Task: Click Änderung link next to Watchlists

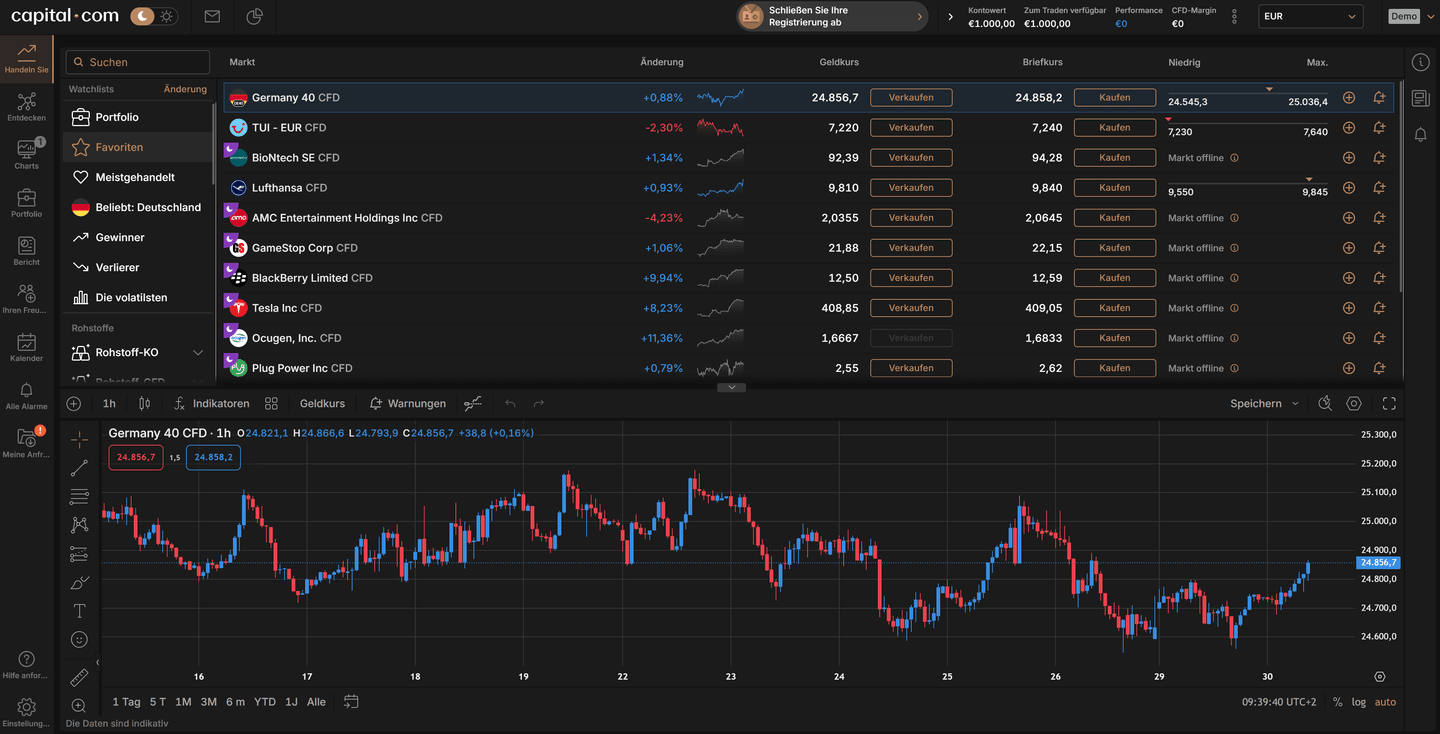Action: click(185, 89)
